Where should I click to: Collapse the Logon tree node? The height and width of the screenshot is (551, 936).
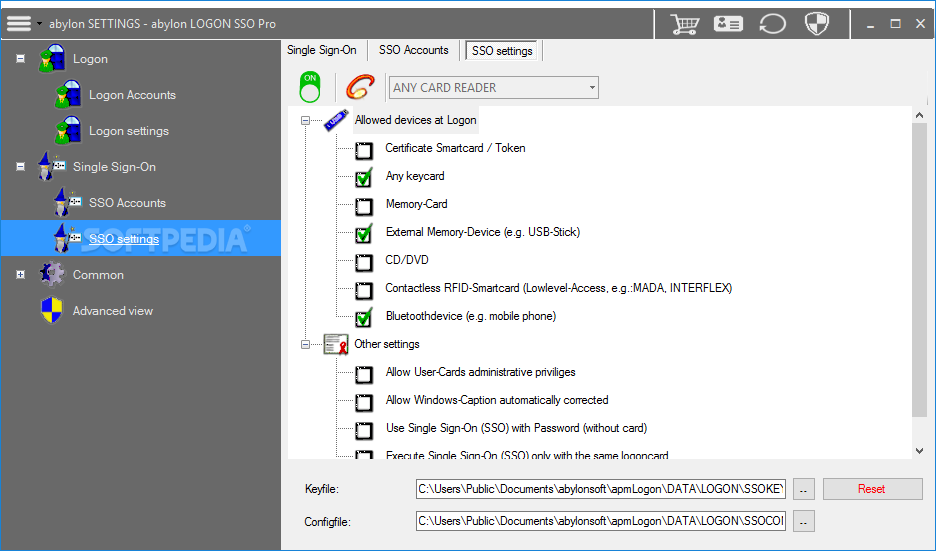pos(20,59)
